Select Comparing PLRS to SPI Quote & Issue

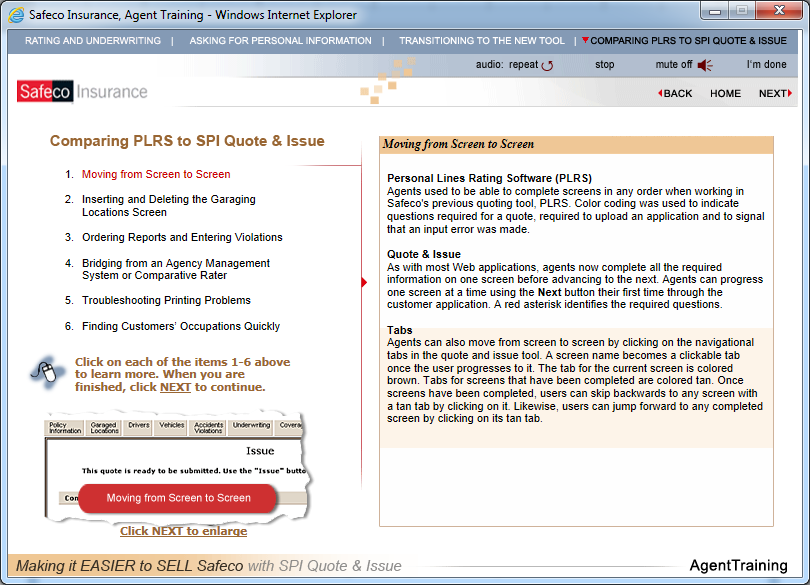688,40
